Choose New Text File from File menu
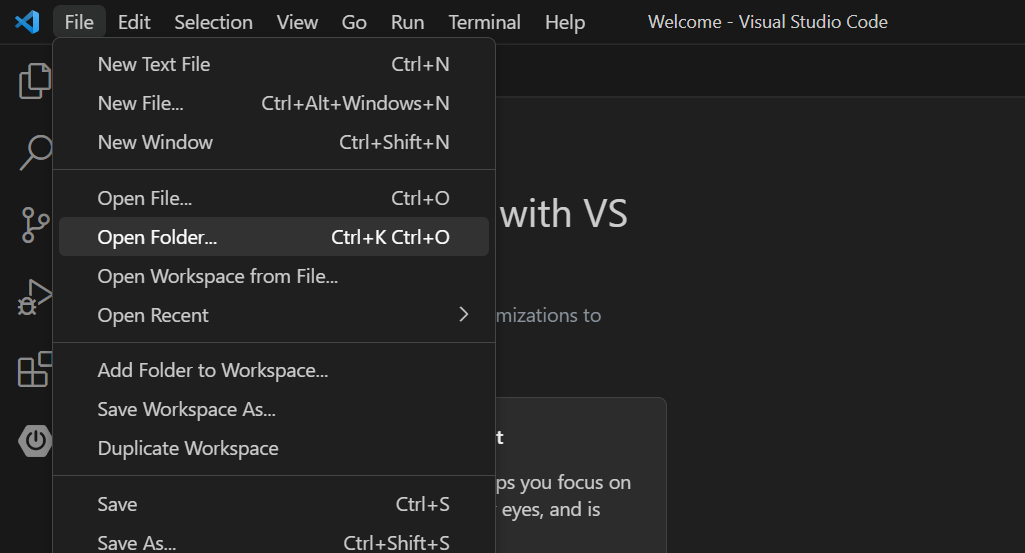Image resolution: width=1025 pixels, height=553 pixels. 274,64
